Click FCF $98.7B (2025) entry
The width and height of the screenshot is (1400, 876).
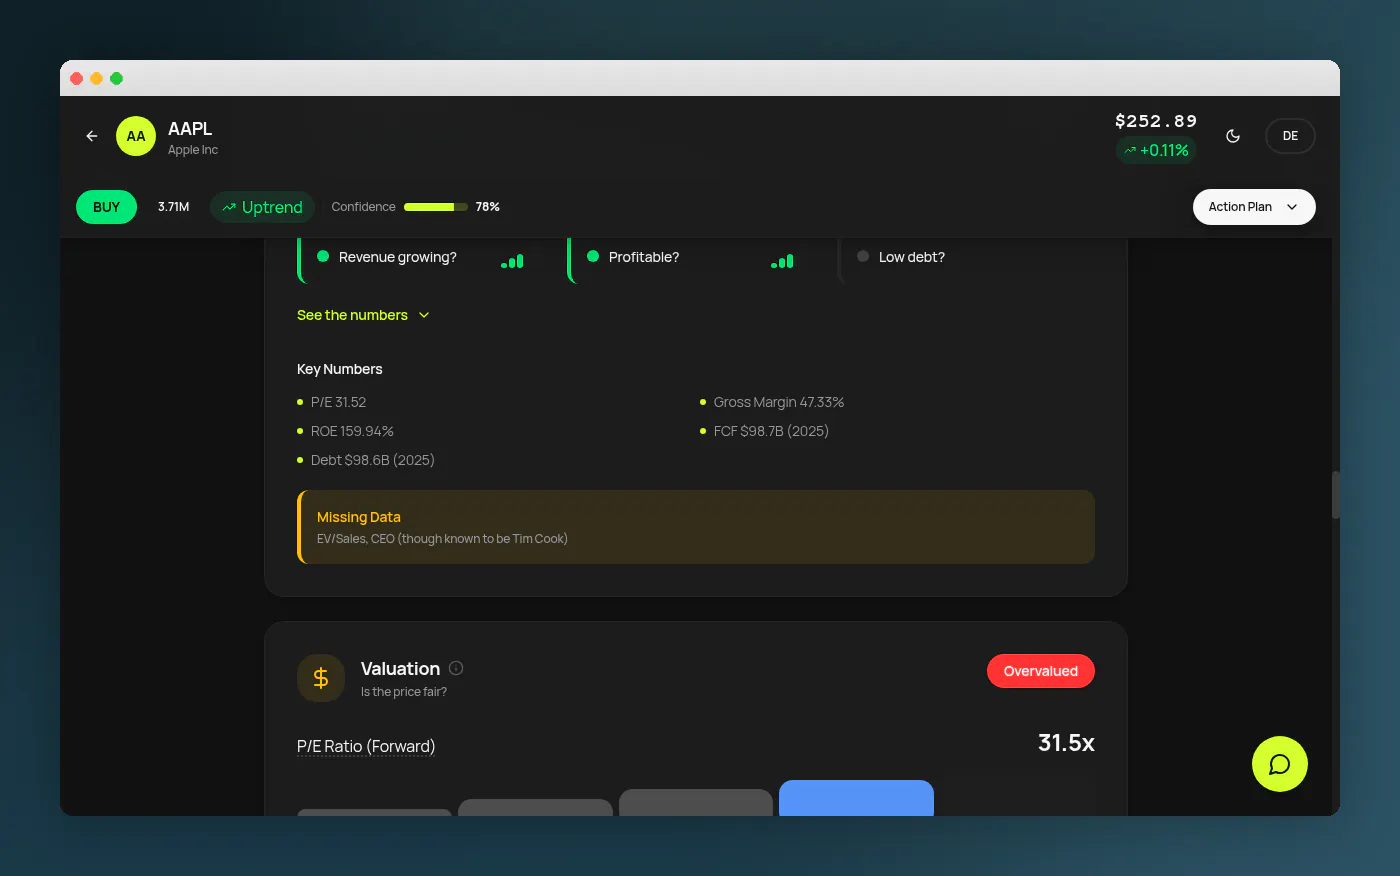click(x=771, y=431)
